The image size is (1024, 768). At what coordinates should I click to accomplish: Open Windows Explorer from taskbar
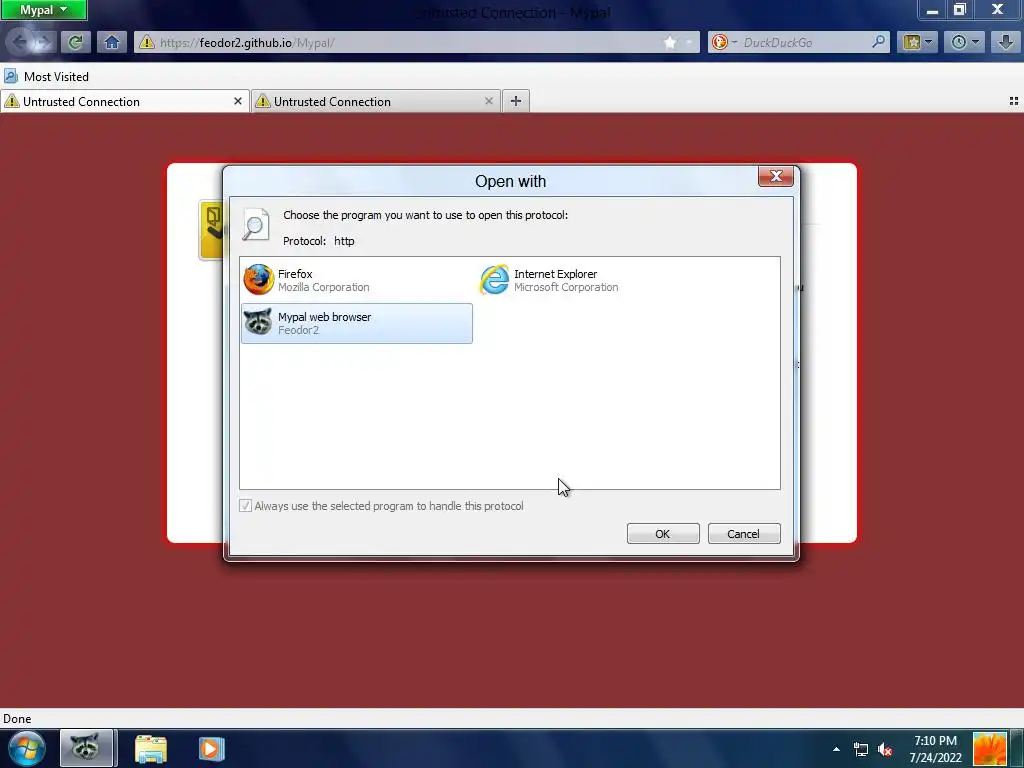[151, 749]
